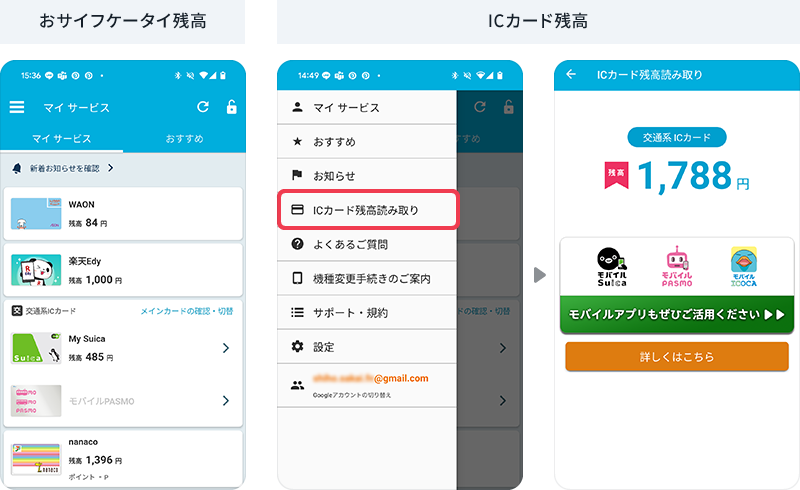Tap the 14:49 clock in the middle phone
This screenshot has width=800, height=490.
[x=308, y=76]
